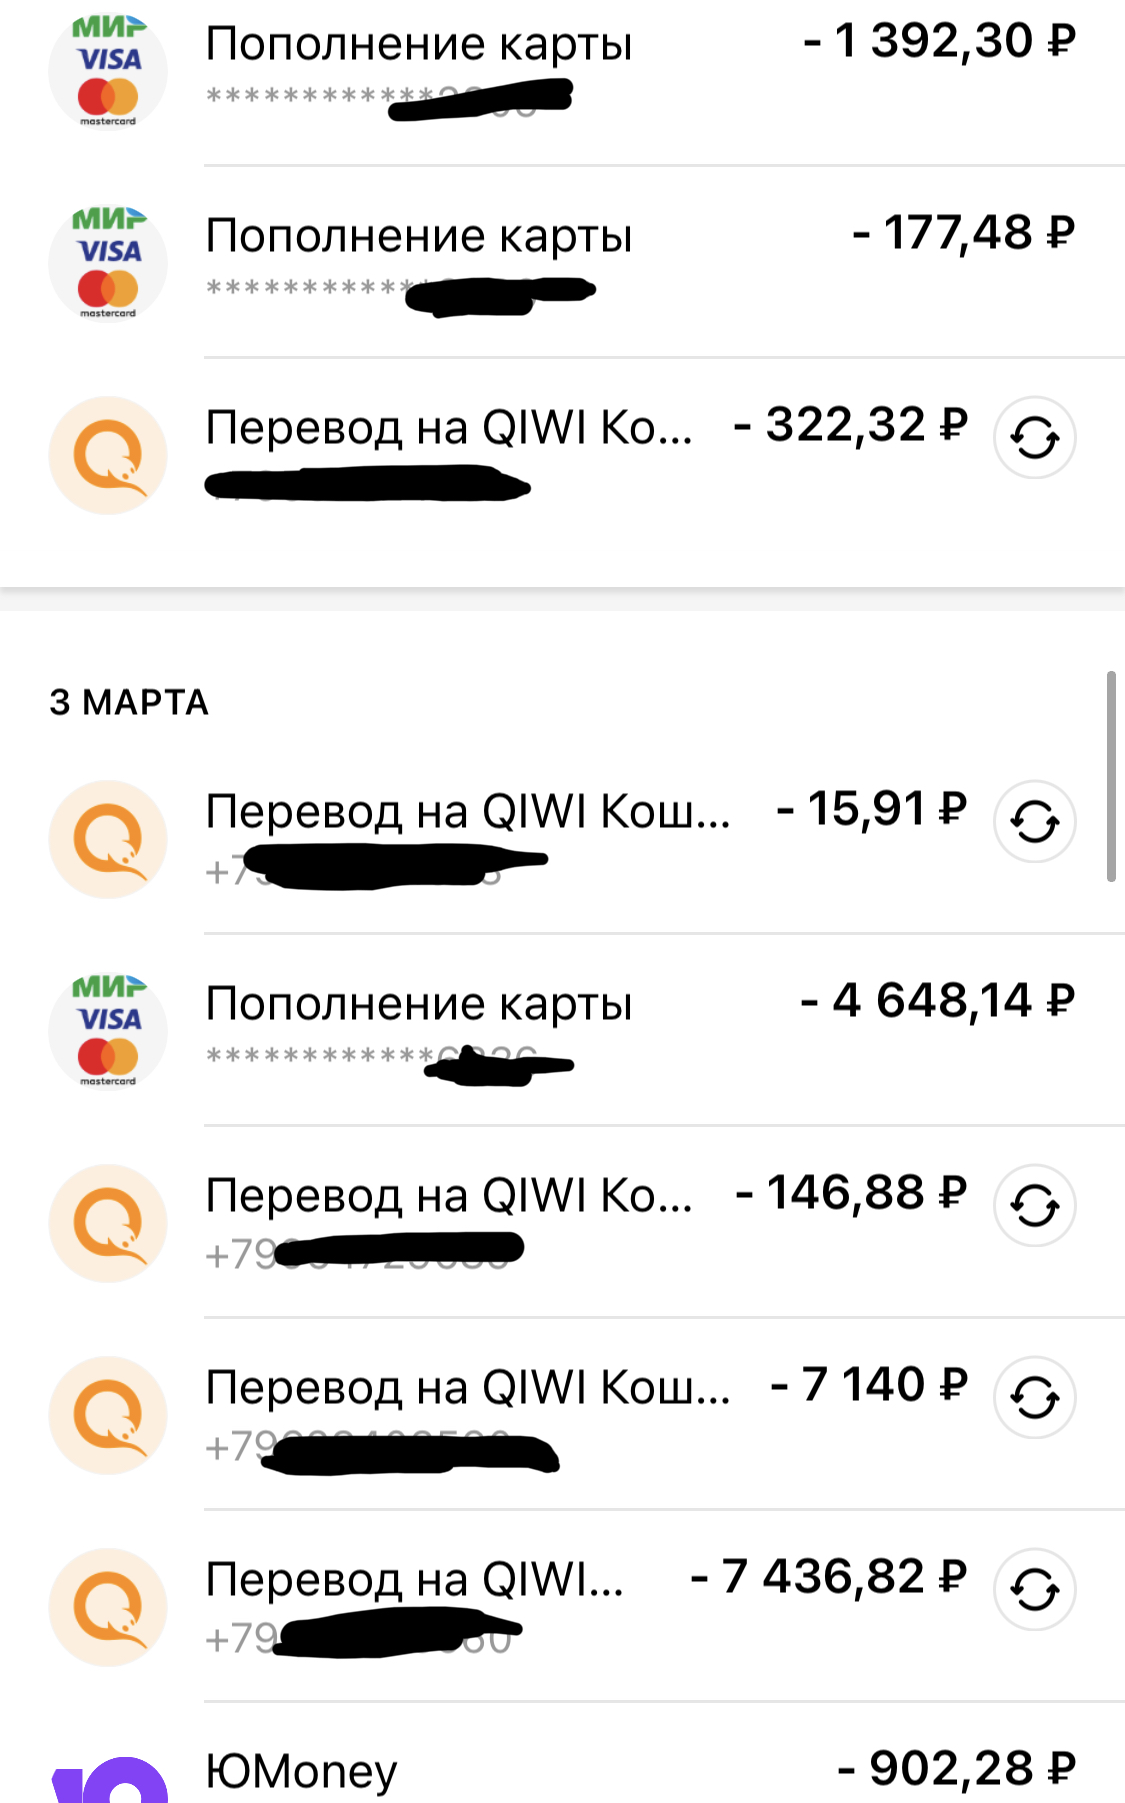Viewport: 1125px width, 1803px height.
Task: Tap QIWI logo of 15,91 ₽ transaction
Action: (x=108, y=839)
